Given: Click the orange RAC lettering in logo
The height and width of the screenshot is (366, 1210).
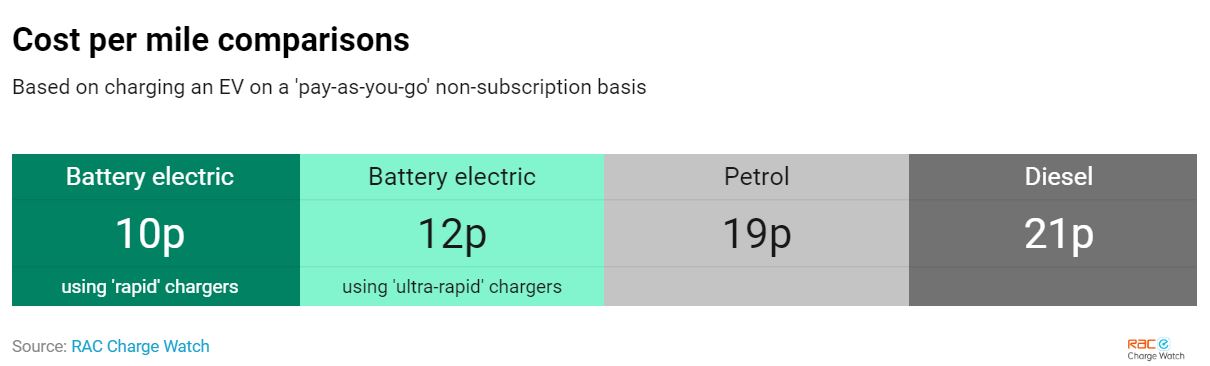Looking at the screenshot, I should coord(1142,343).
